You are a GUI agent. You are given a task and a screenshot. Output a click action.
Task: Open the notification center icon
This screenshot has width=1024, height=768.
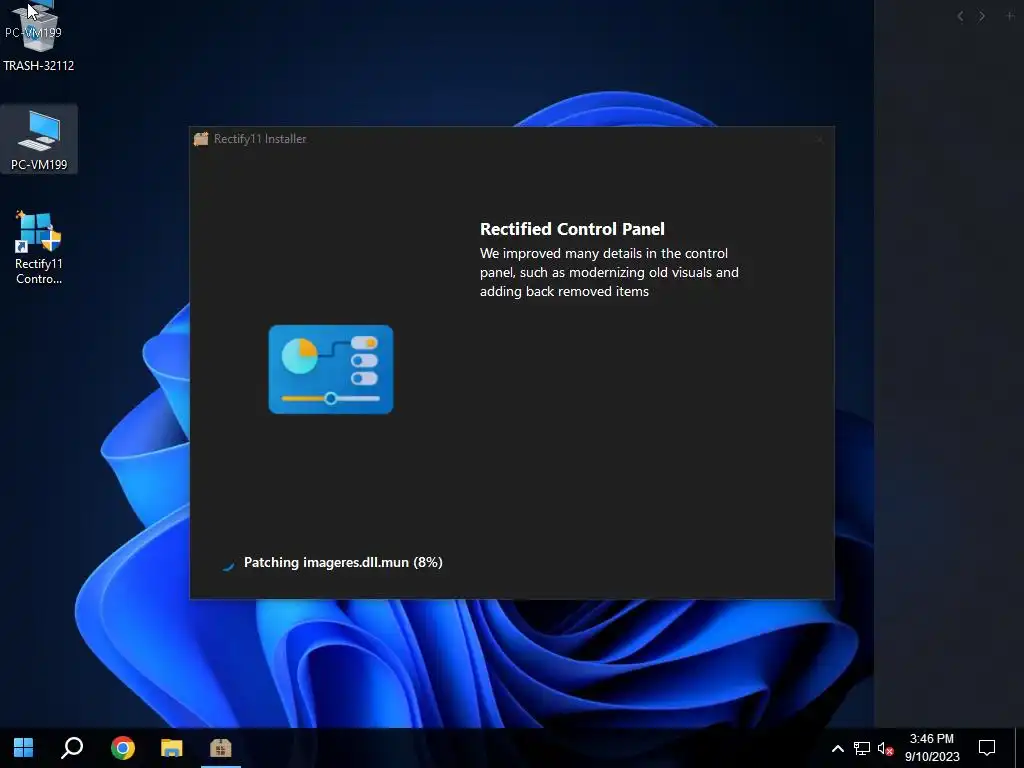(987, 748)
